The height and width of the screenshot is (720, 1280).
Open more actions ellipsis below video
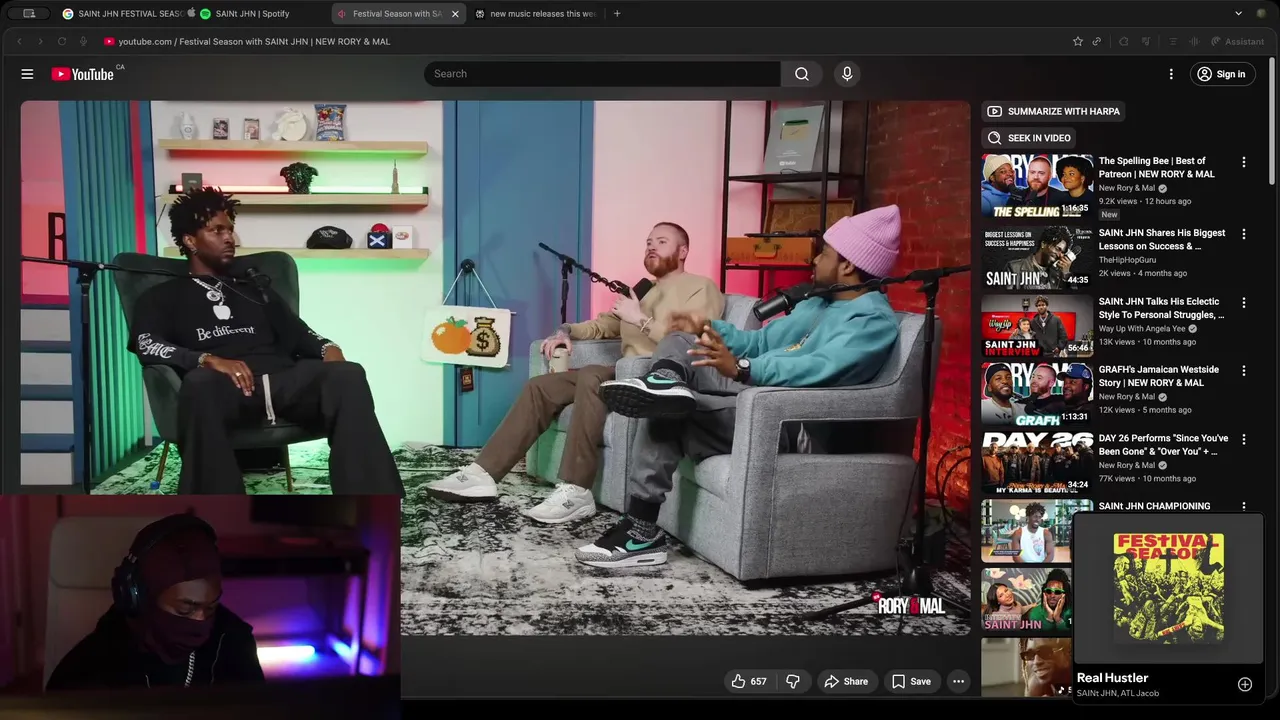tap(958, 681)
